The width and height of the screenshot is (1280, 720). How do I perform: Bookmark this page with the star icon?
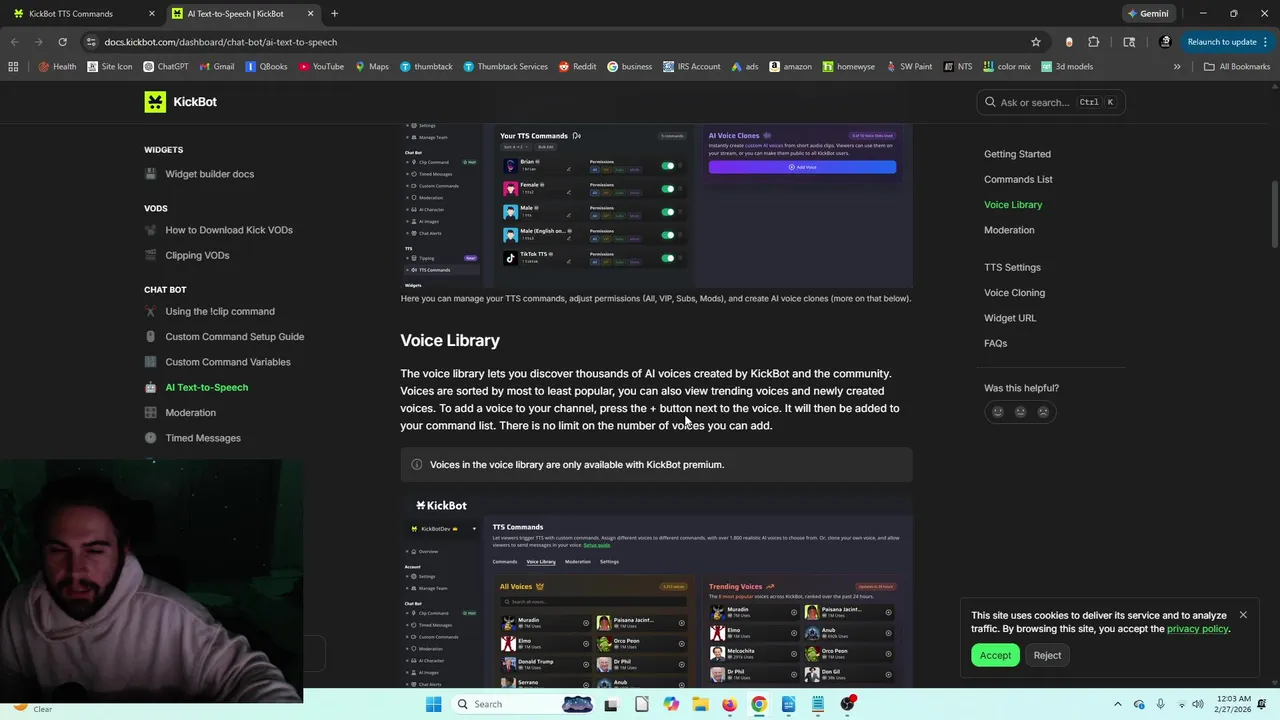pyautogui.click(x=1036, y=42)
